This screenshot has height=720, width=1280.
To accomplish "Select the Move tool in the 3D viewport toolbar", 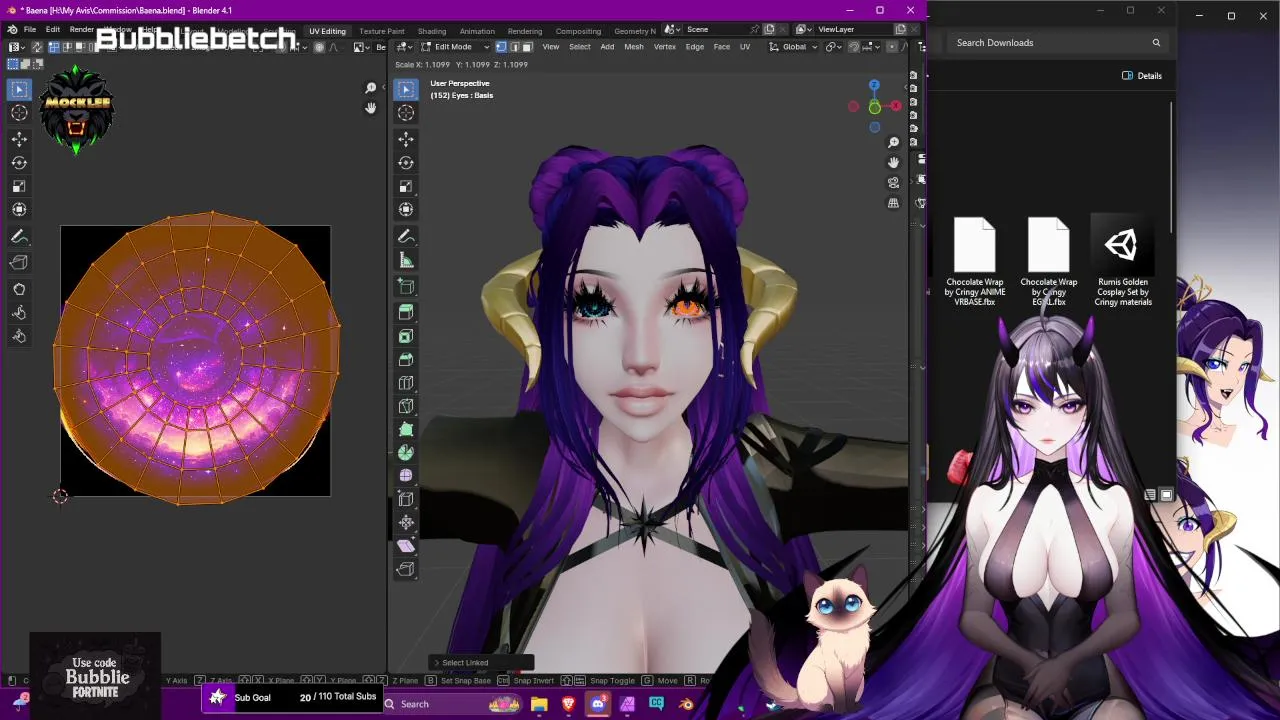I will pyautogui.click(x=406, y=139).
